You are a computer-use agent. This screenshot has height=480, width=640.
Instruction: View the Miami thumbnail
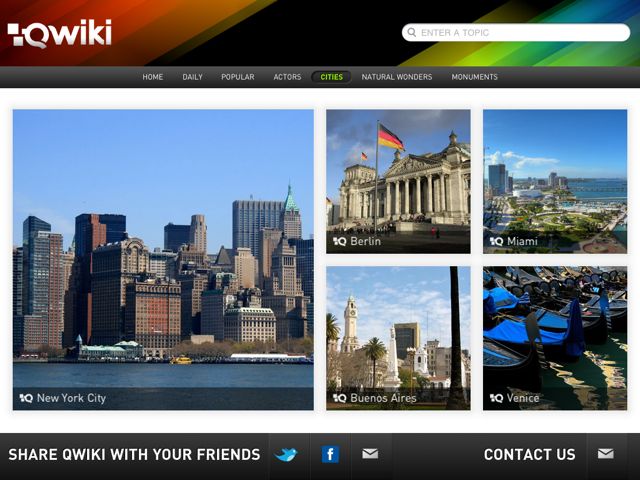555,181
